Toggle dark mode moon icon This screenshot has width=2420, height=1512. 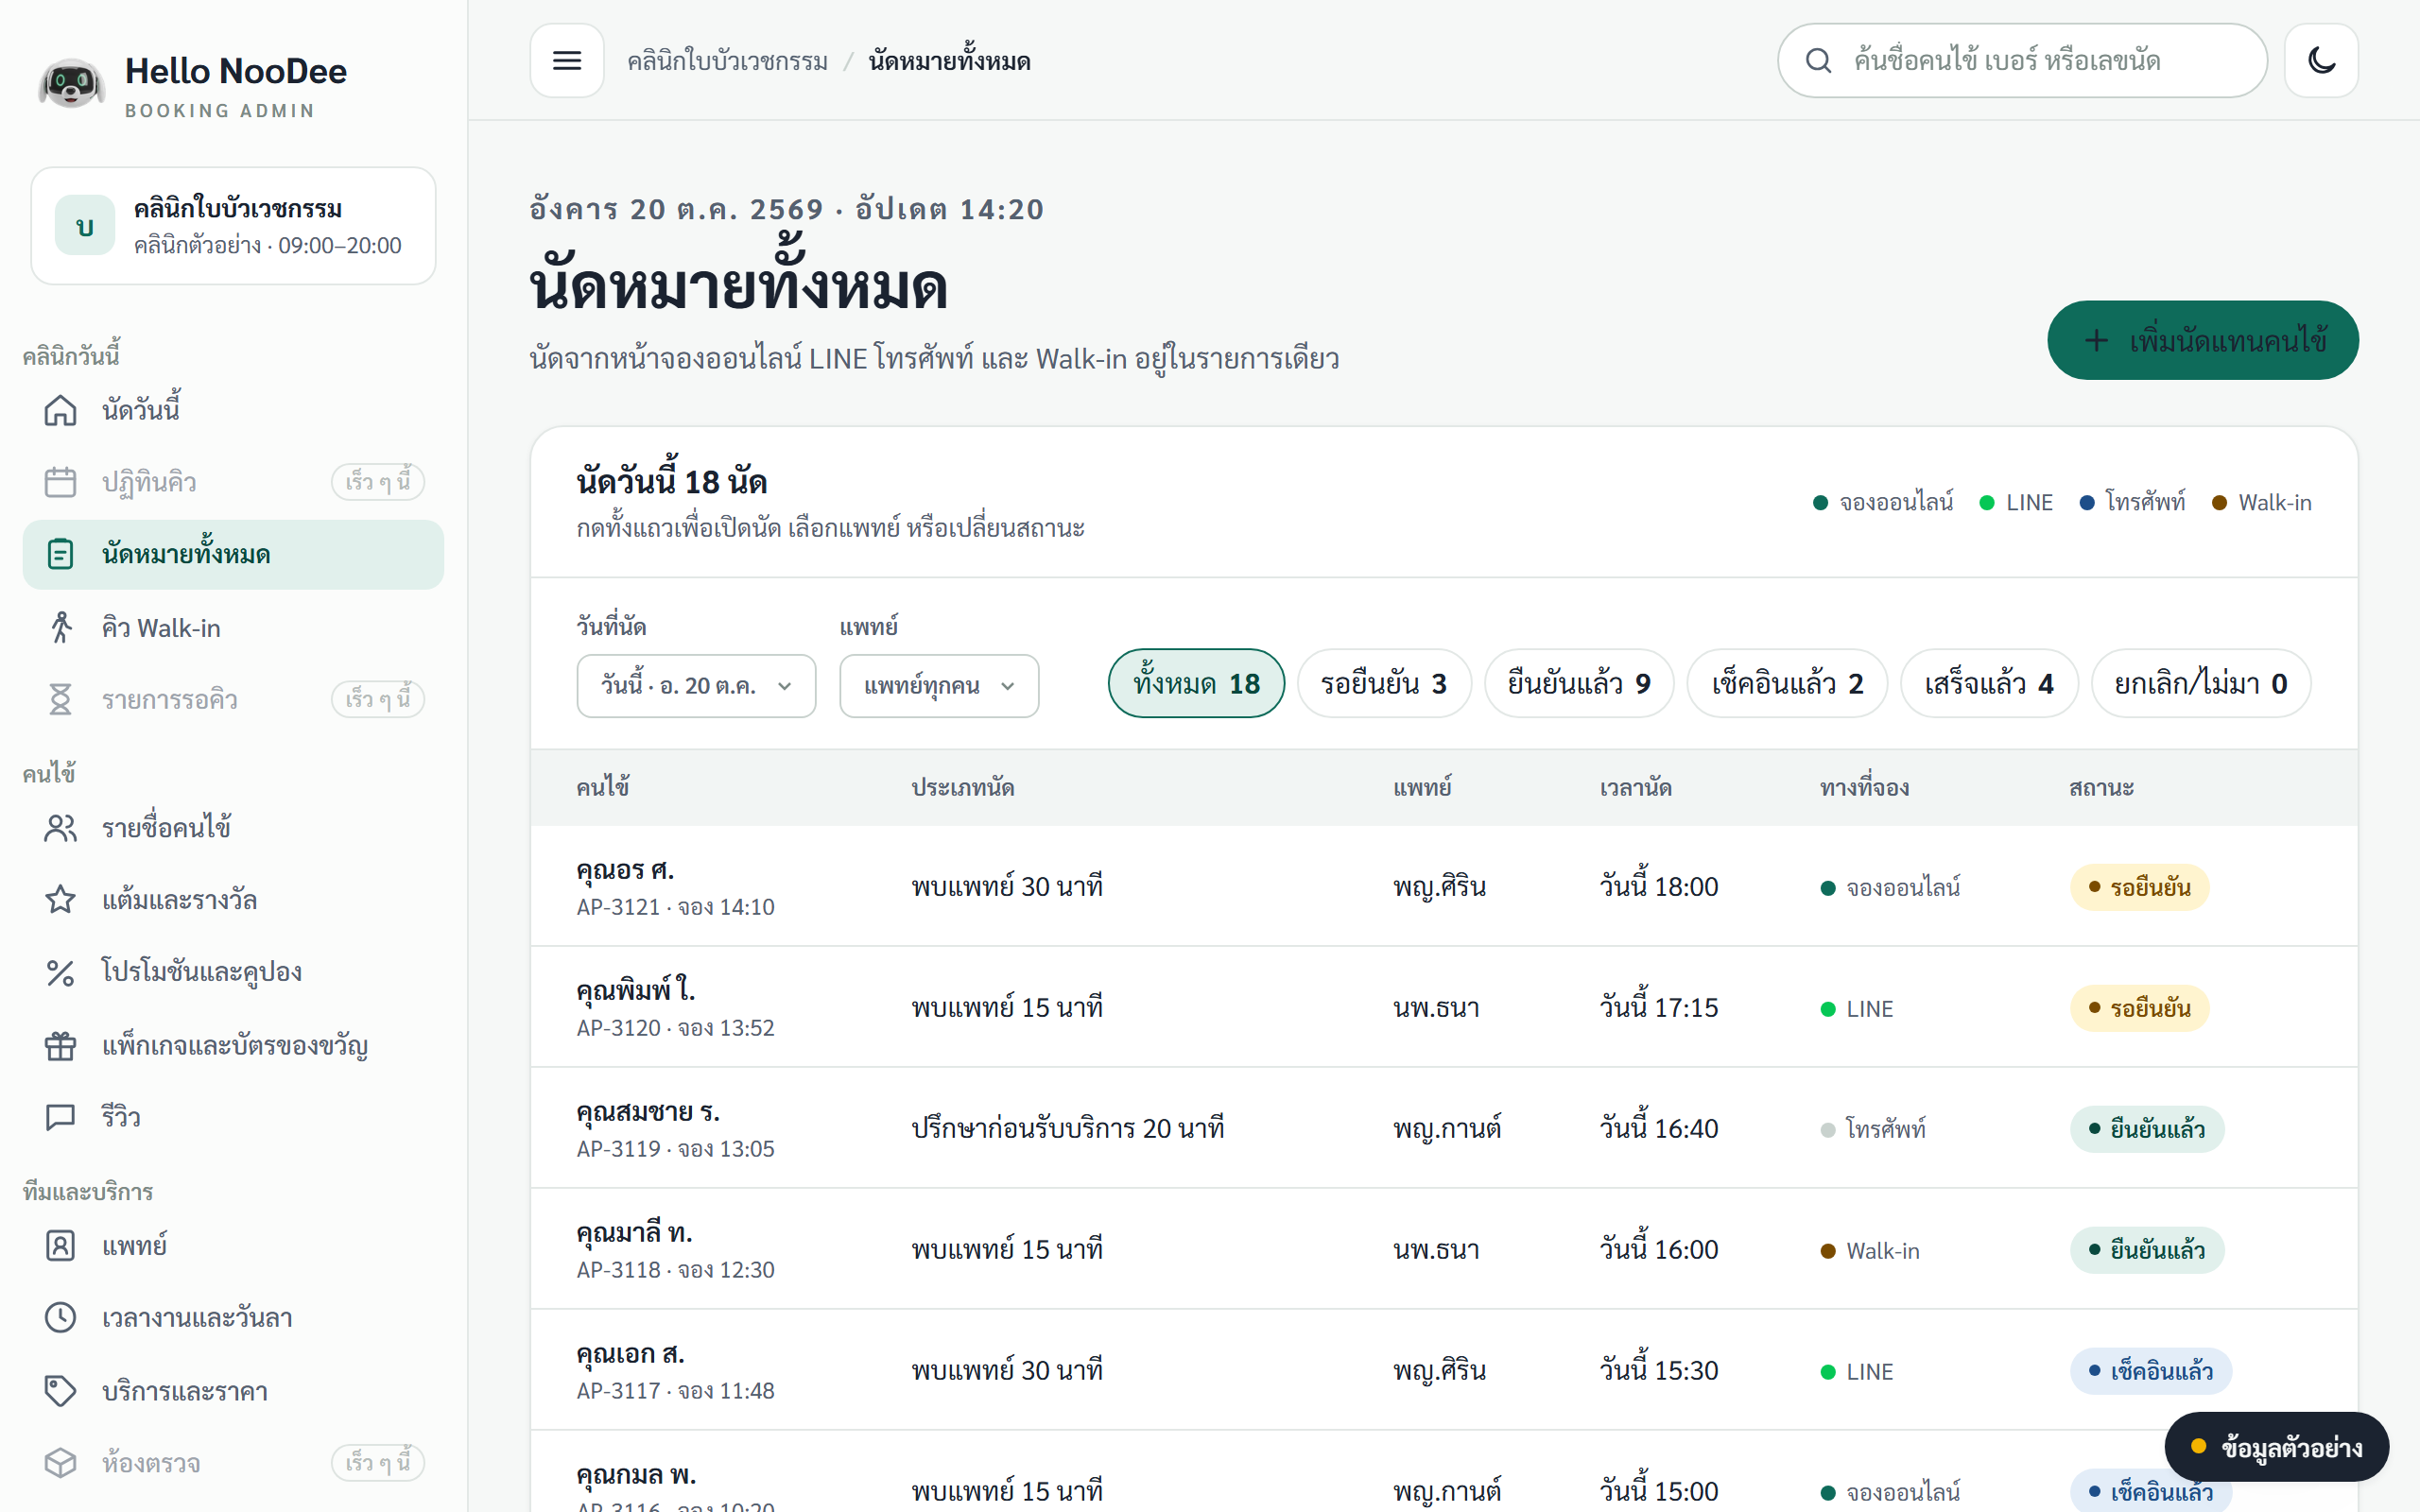[2321, 61]
